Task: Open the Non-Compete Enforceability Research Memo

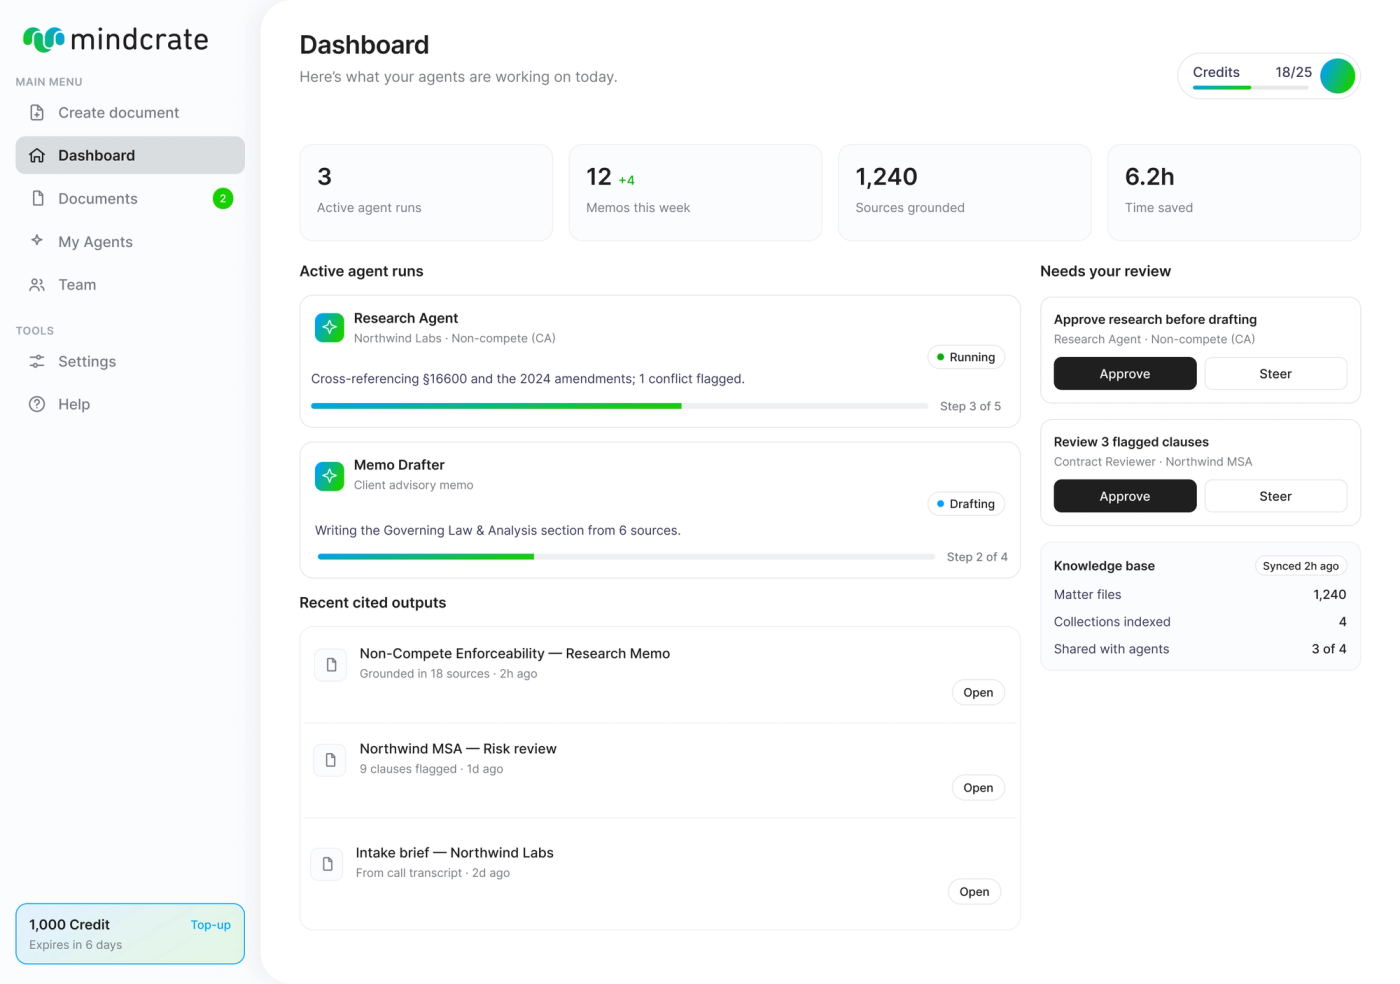Action: pos(978,692)
